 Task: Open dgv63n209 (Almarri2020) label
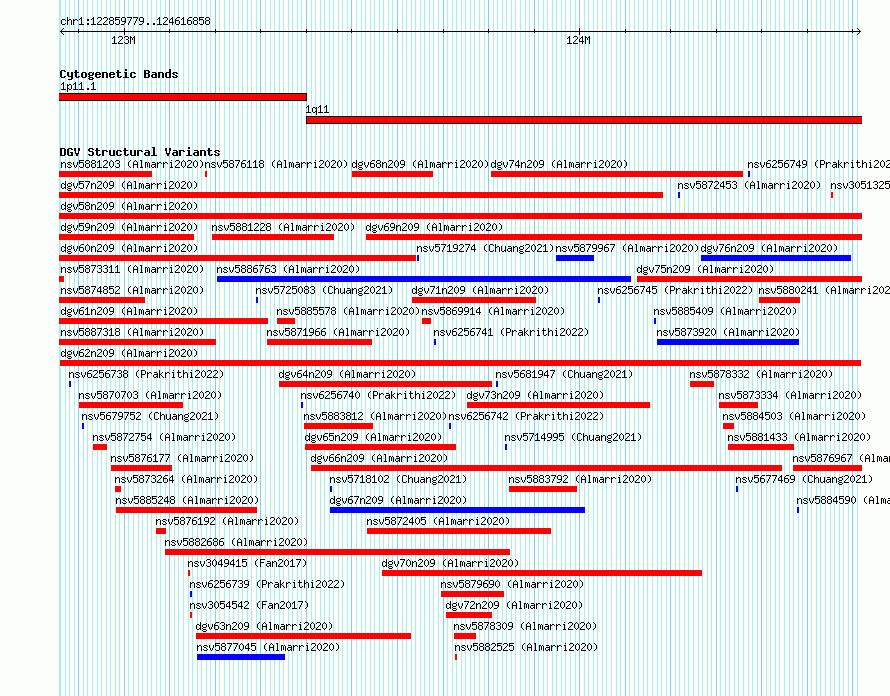coord(264,626)
